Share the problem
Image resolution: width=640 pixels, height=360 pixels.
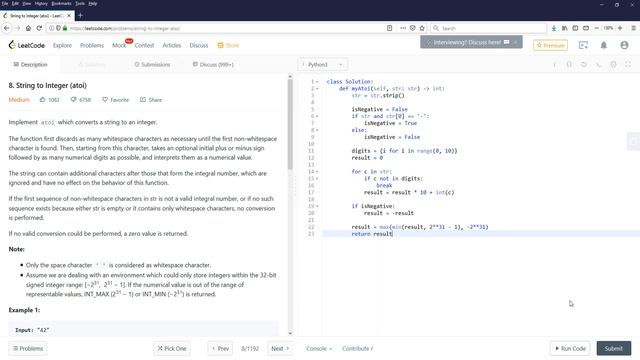[151, 100]
